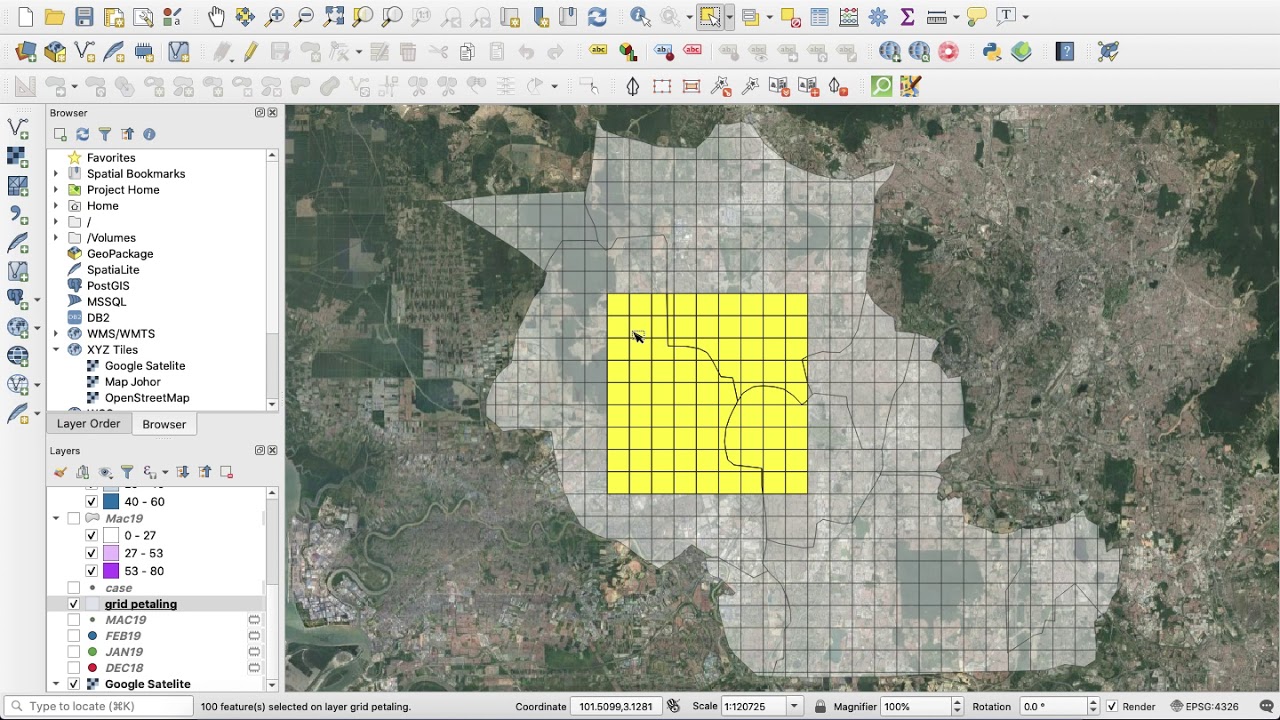
Task: Select the Pan Map hand tool
Action: [216, 17]
